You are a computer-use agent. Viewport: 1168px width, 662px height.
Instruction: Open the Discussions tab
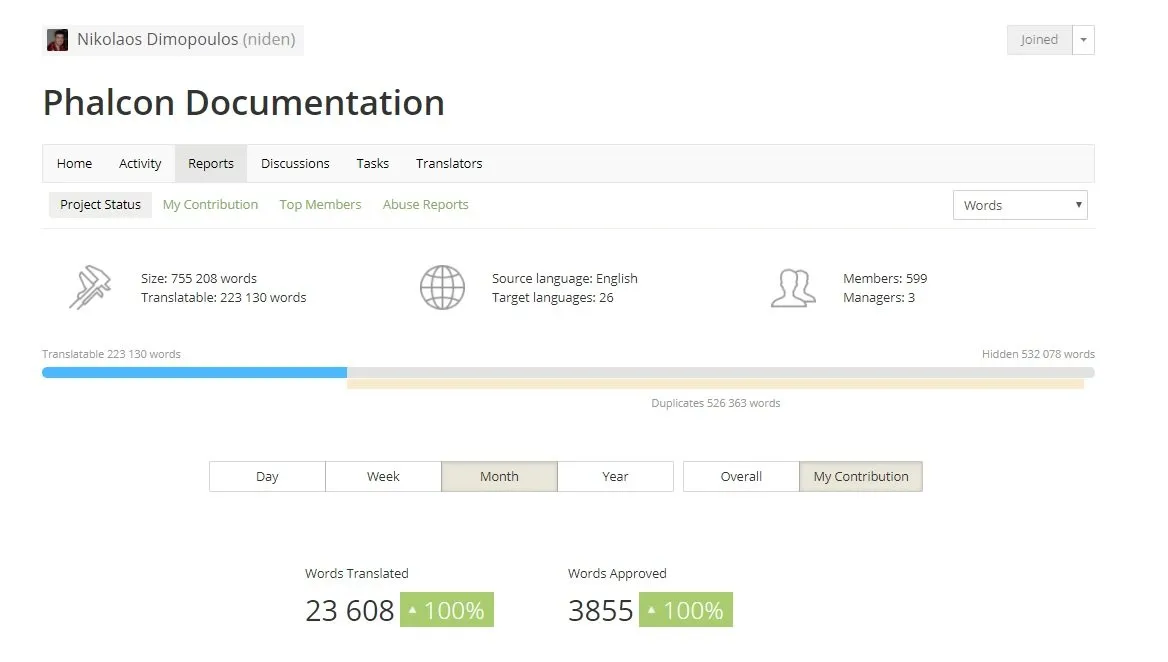click(295, 163)
